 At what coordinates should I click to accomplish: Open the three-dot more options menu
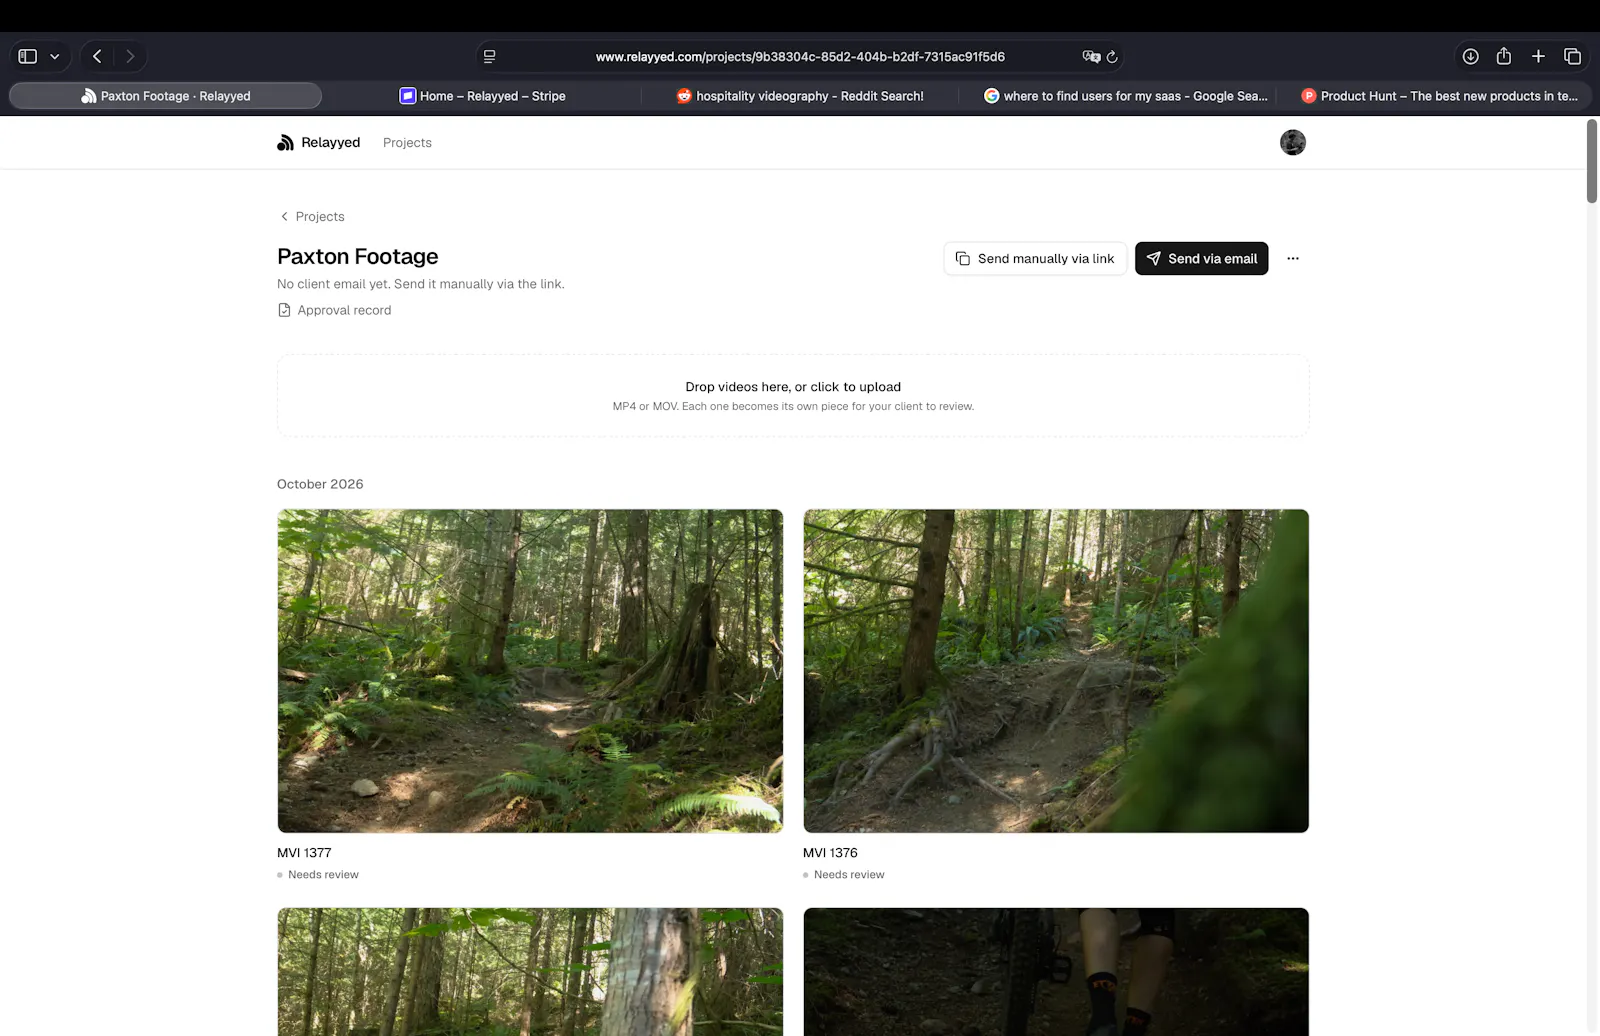[1293, 258]
